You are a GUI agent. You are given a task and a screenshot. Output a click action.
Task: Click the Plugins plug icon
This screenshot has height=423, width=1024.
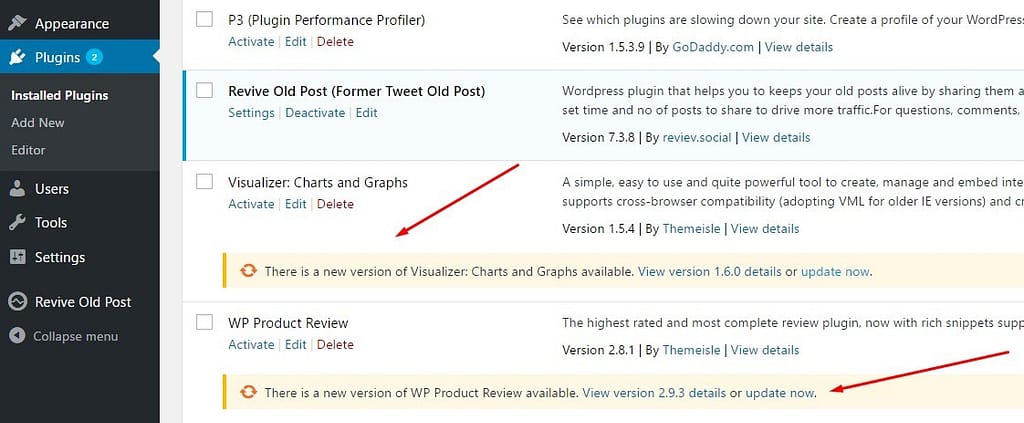coord(17,57)
